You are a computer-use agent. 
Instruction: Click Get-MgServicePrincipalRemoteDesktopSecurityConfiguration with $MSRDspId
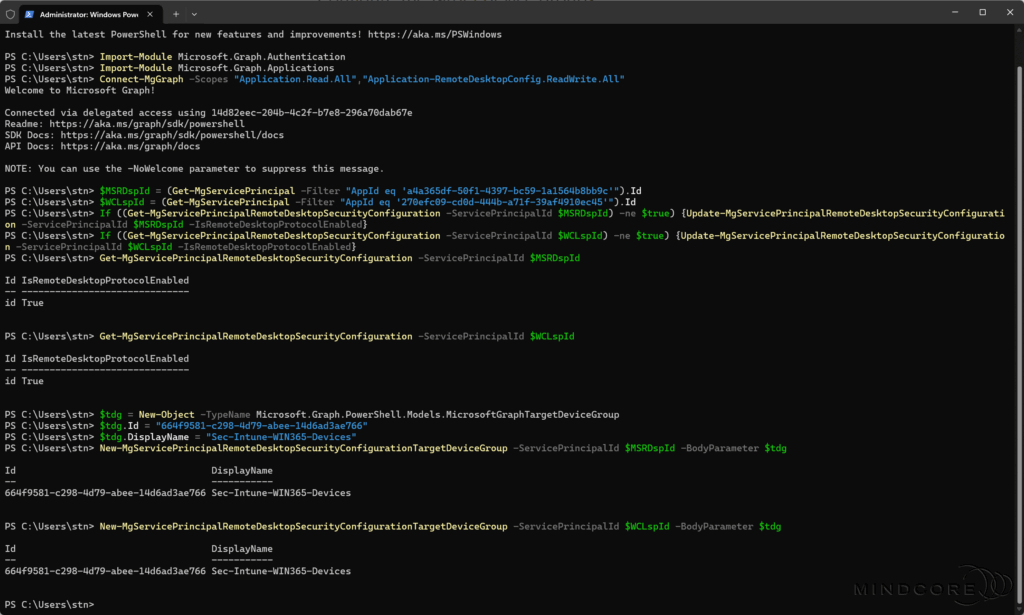coord(340,258)
